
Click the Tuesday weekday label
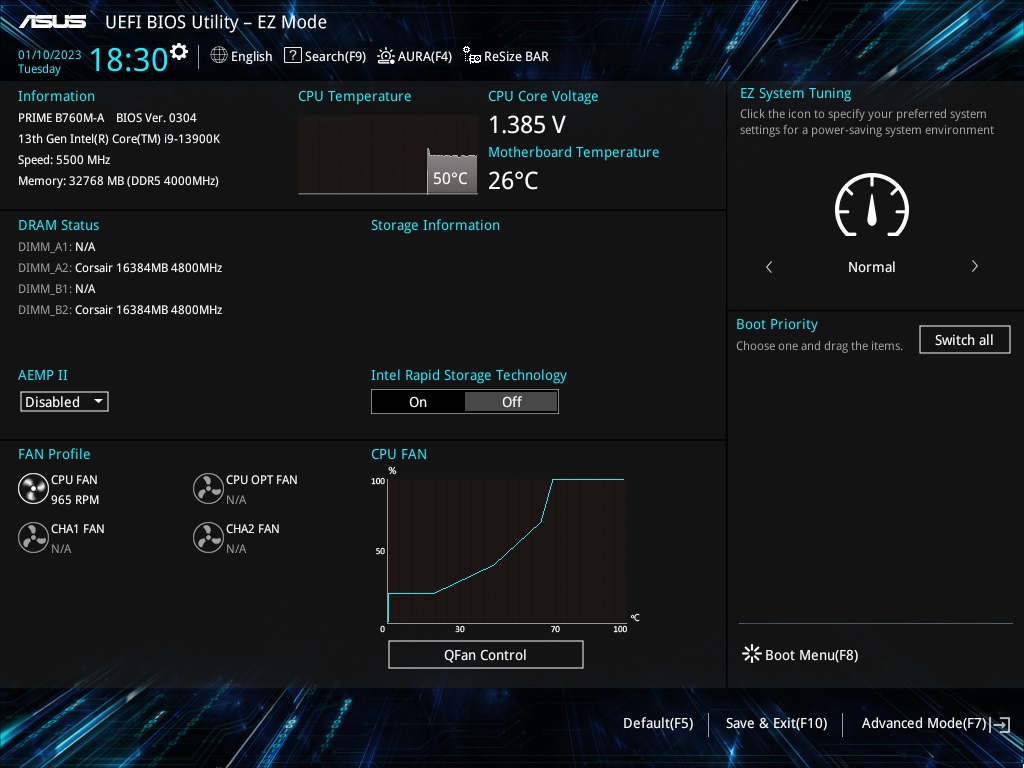click(39, 69)
